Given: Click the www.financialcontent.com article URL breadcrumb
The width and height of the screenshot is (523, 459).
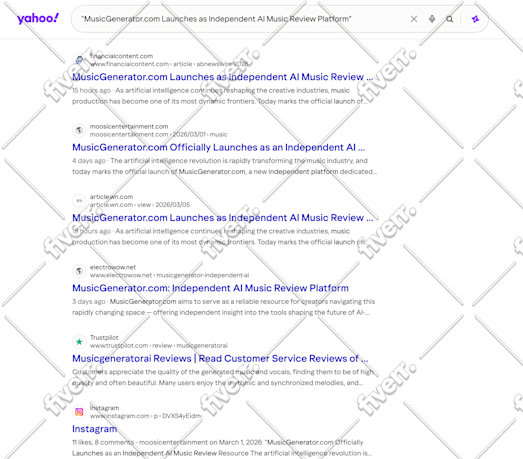Looking at the screenshot, I should [169, 64].
